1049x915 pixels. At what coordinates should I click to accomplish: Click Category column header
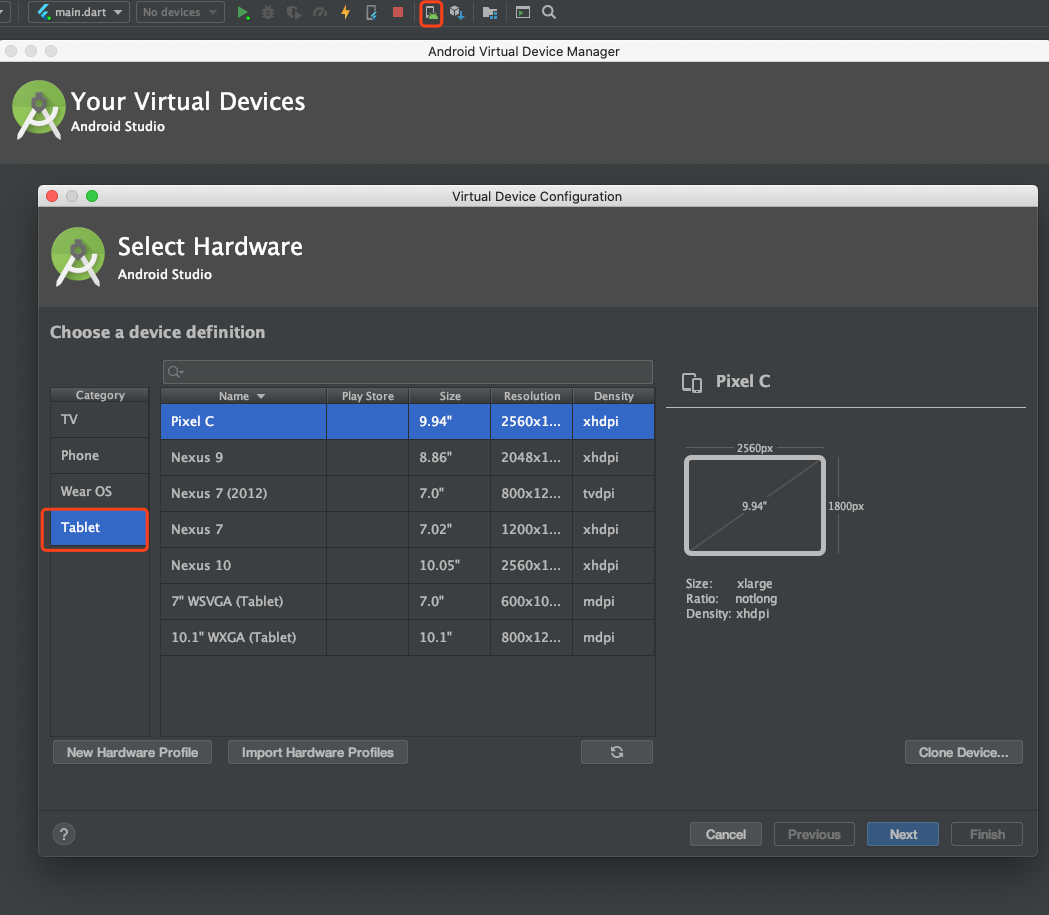100,395
